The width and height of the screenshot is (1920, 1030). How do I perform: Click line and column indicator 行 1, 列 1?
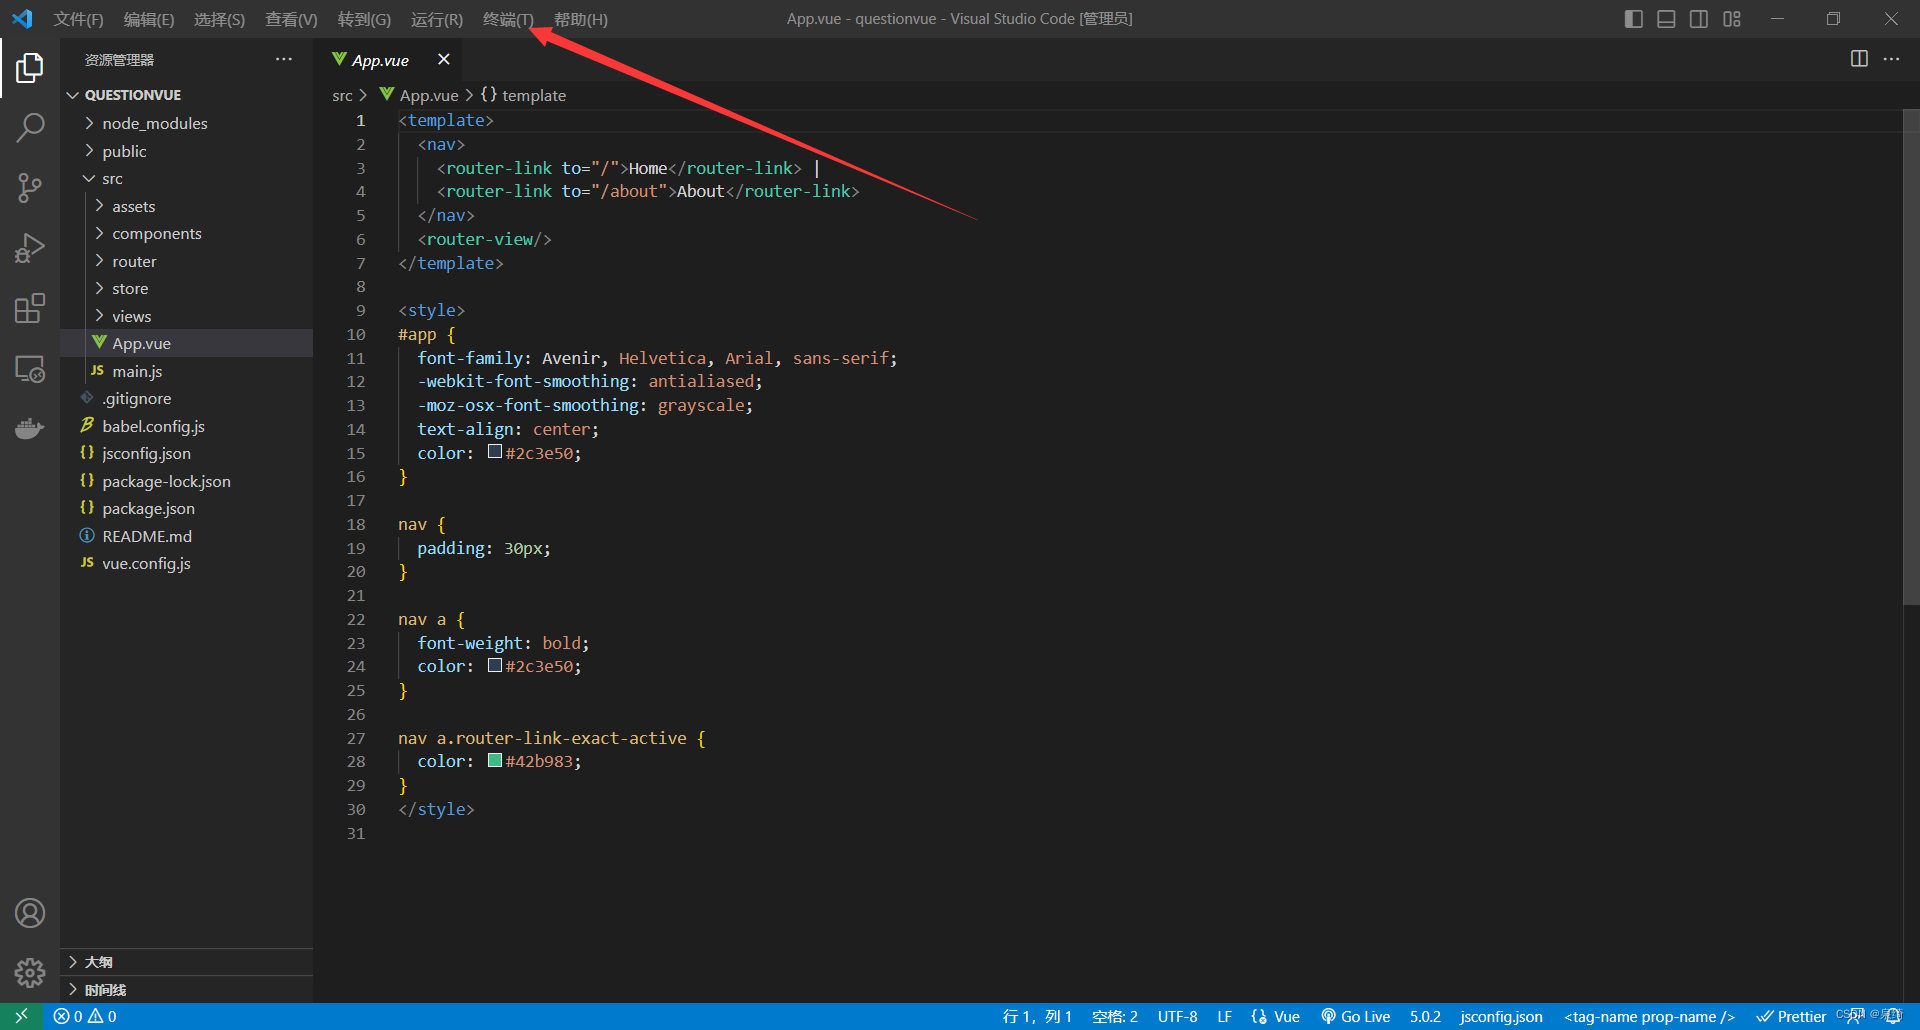click(1037, 1016)
